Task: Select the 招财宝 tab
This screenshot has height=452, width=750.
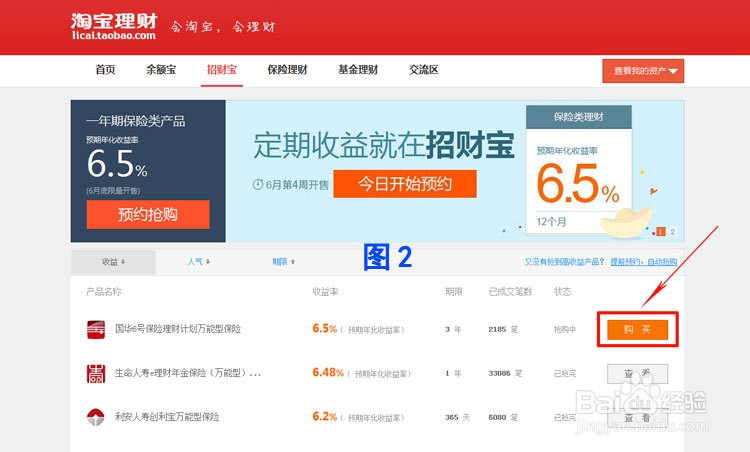Action: click(221, 70)
